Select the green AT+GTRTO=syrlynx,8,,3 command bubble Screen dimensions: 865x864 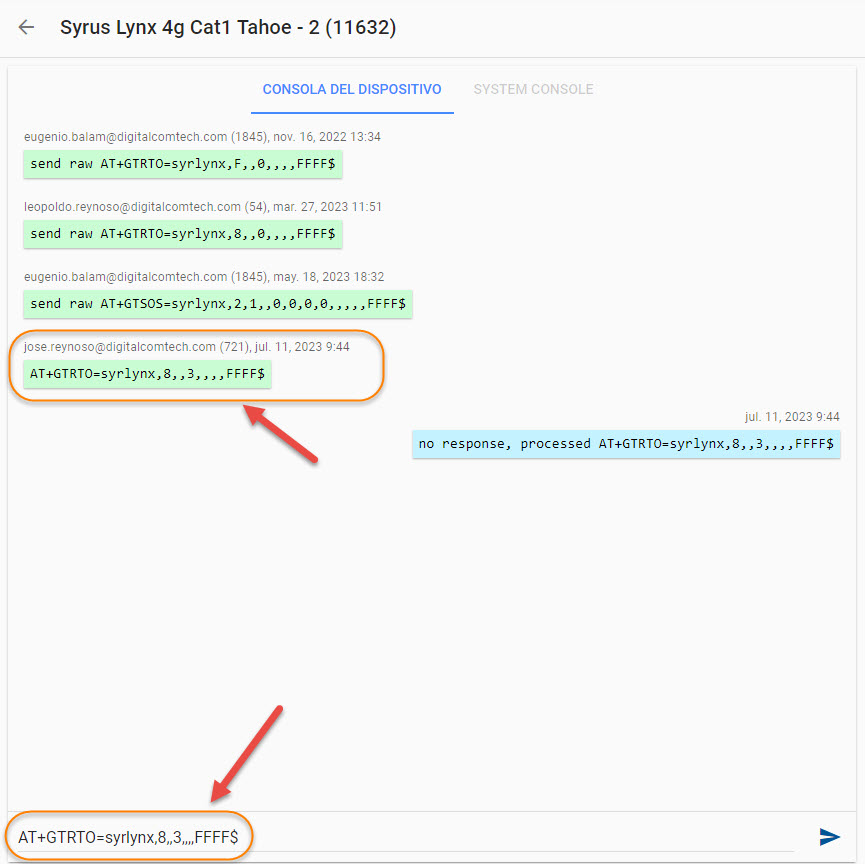pyautogui.click(x=147, y=373)
